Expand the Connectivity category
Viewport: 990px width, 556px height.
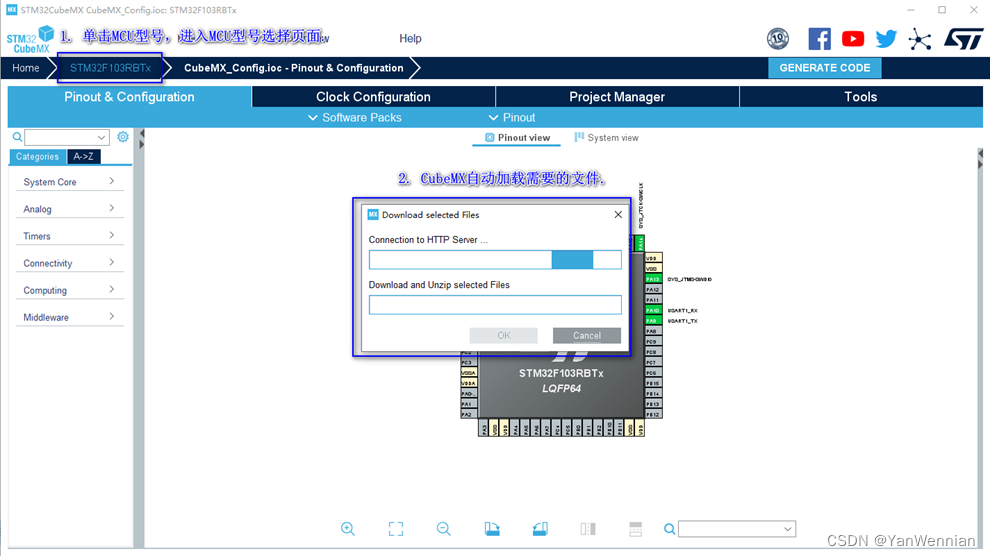click(x=69, y=263)
